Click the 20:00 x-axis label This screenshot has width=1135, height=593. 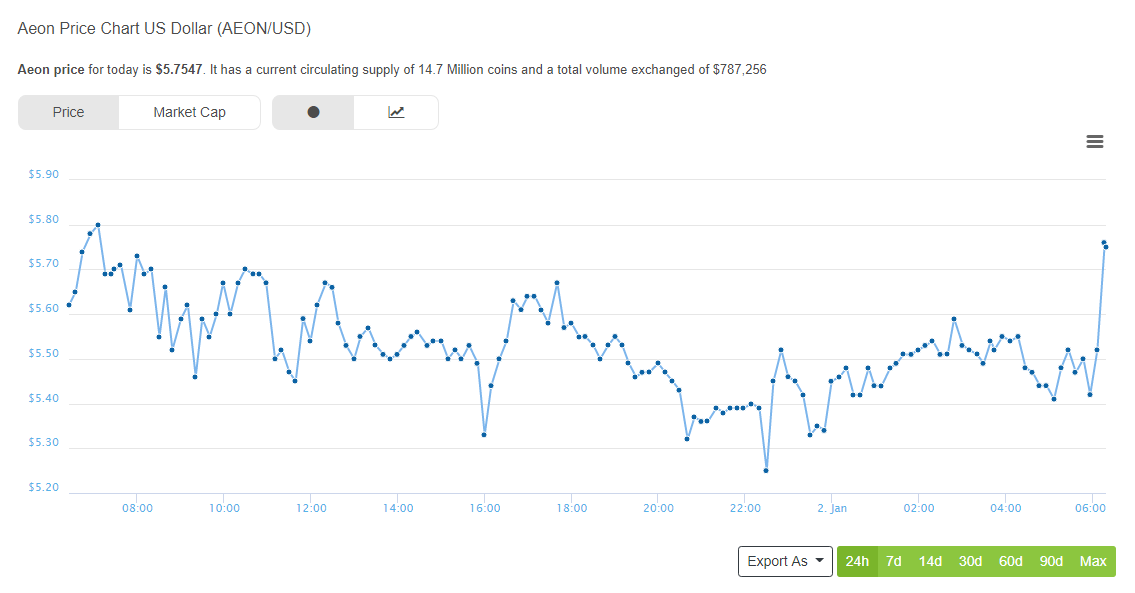pyautogui.click(x=659, y=508)
